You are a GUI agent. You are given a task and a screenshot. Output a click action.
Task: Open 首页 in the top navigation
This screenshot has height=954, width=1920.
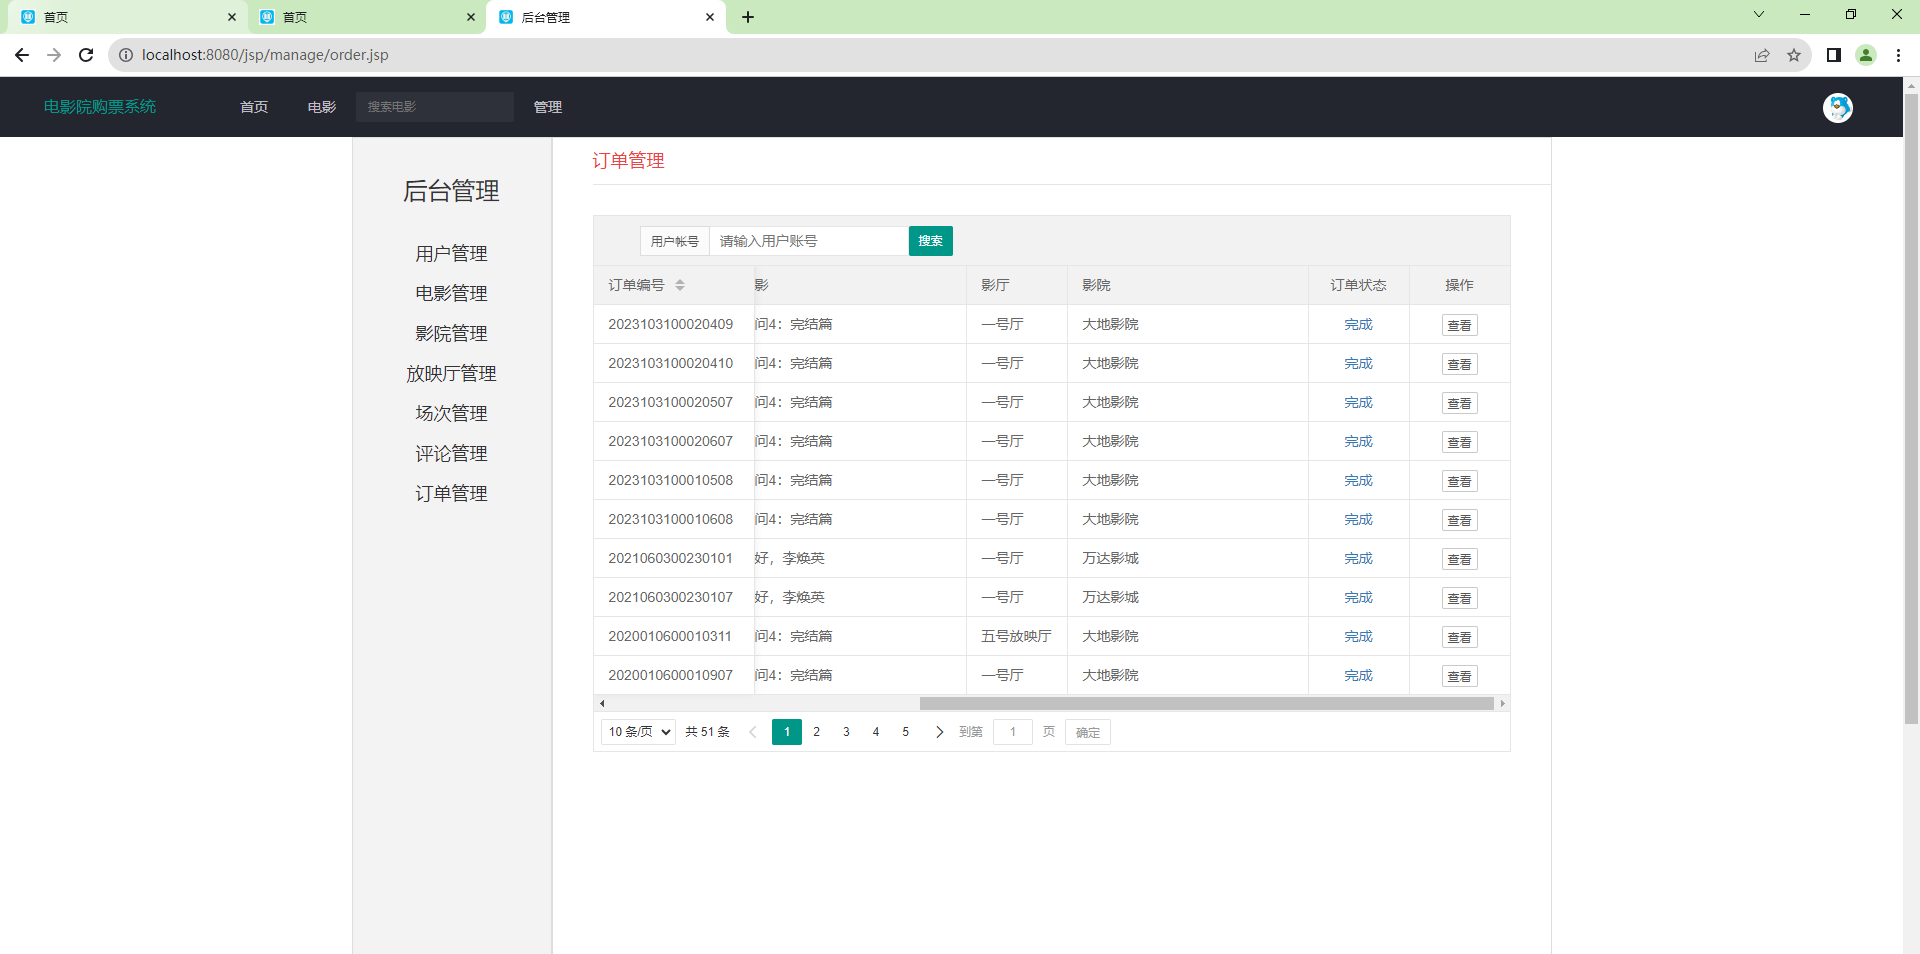(254, 107)
